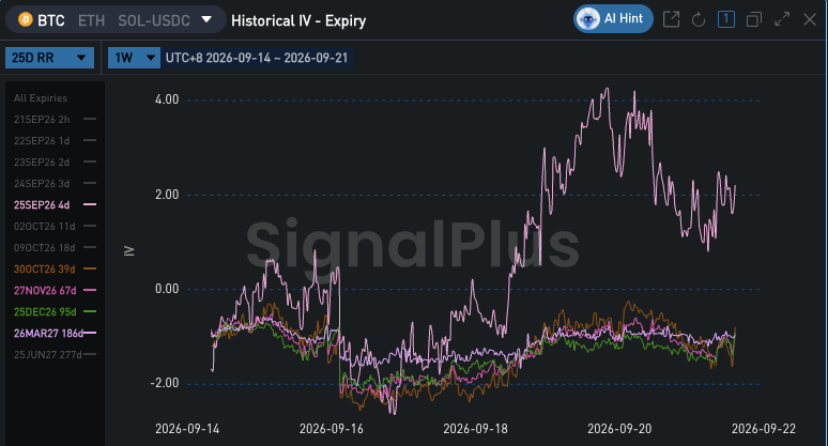Screen dimensions: 828x446
Task: Click the numbered layout icon showing 1
Action: pos(726,20)
